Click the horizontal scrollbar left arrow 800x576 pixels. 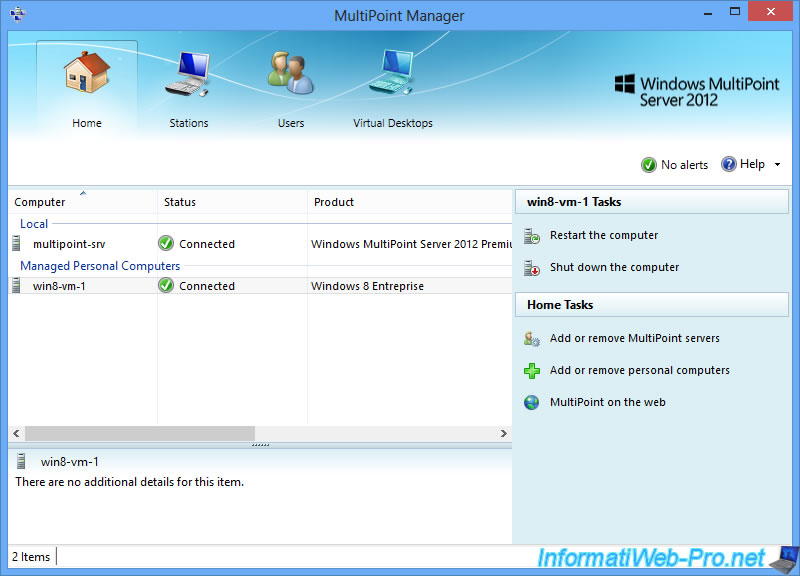pos(16,434)
